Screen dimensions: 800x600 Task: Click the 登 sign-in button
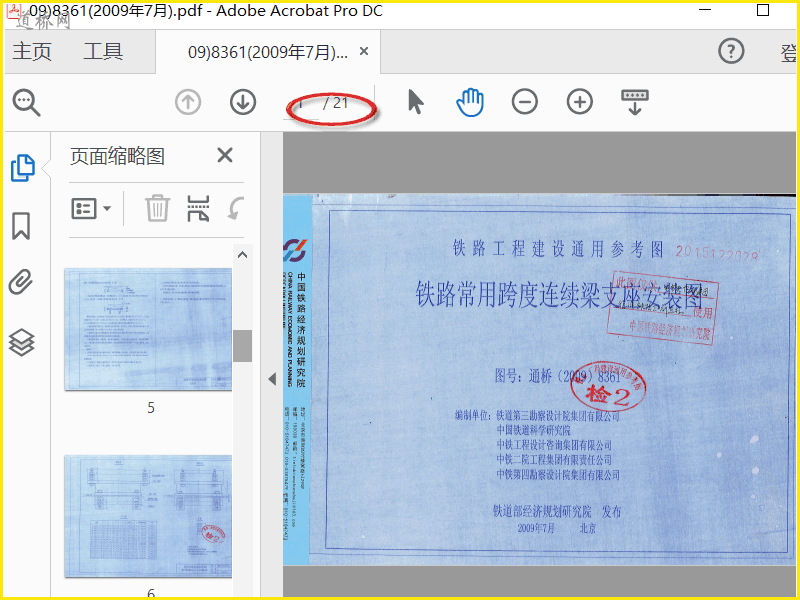(789, 52)
